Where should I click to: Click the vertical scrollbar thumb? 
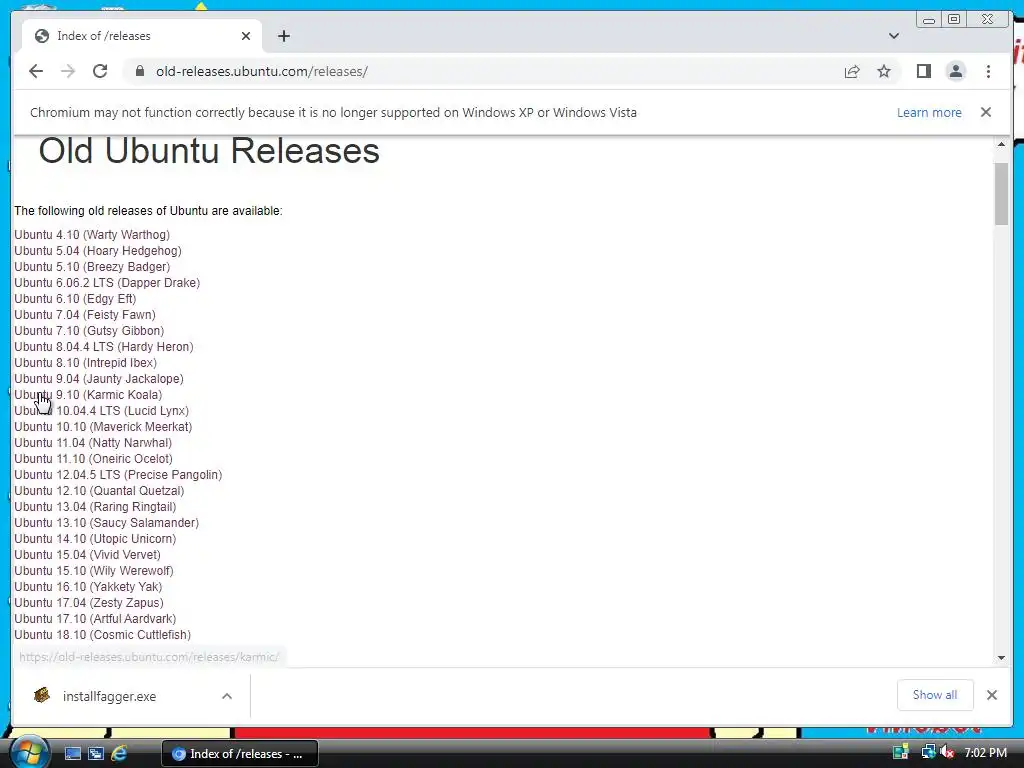click(x=1001, y=194)
